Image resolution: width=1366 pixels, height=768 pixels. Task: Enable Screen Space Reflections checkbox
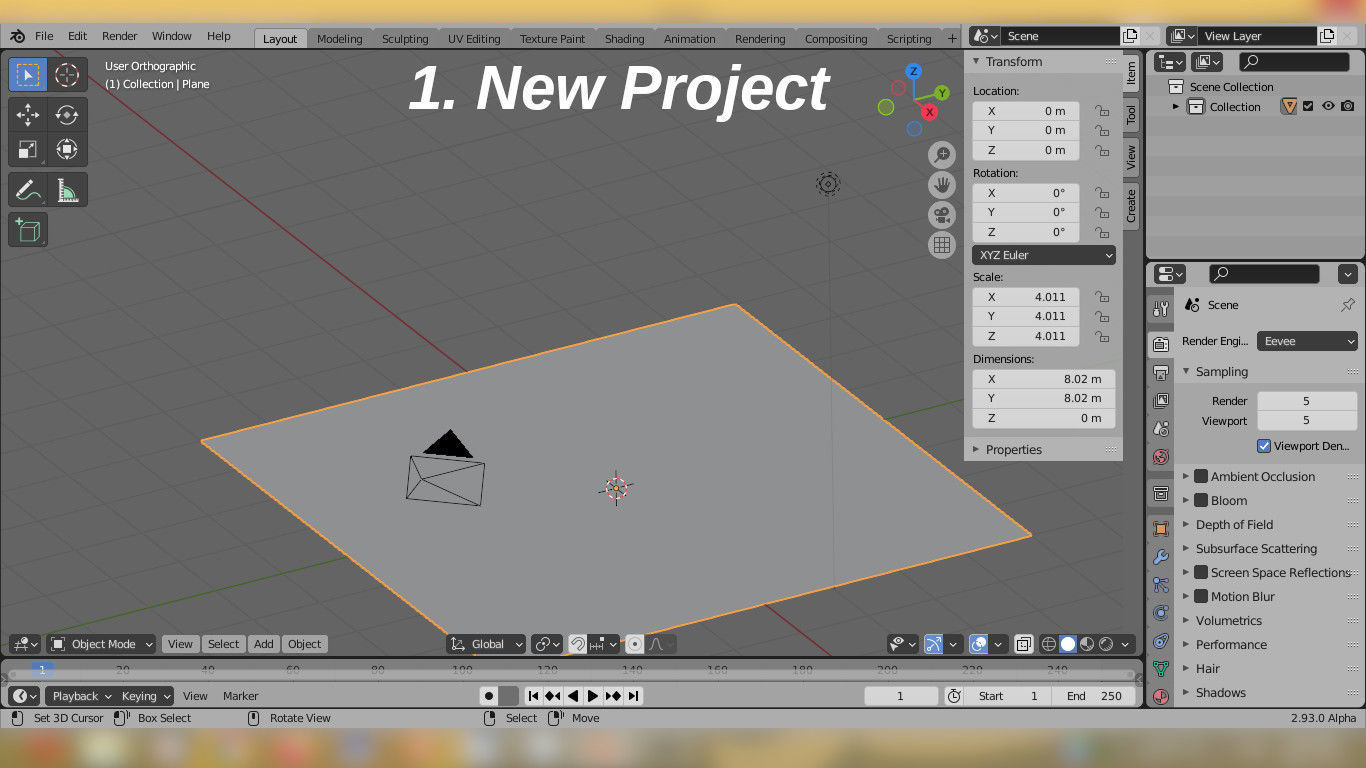(x=1201, y=573)
